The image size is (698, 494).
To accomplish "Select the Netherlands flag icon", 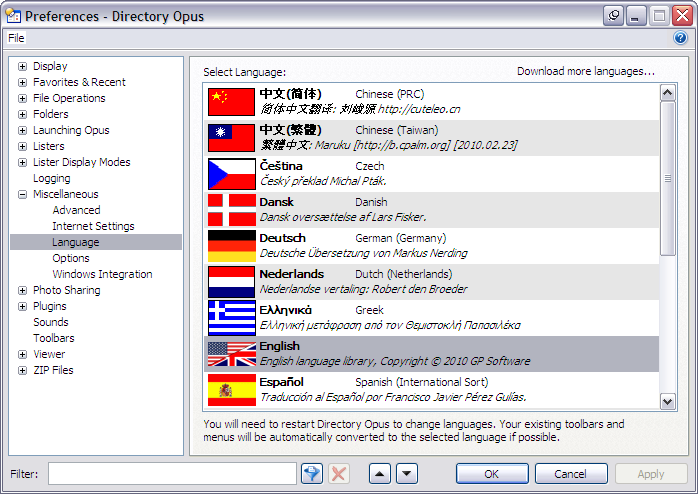I will coord(231,282).
